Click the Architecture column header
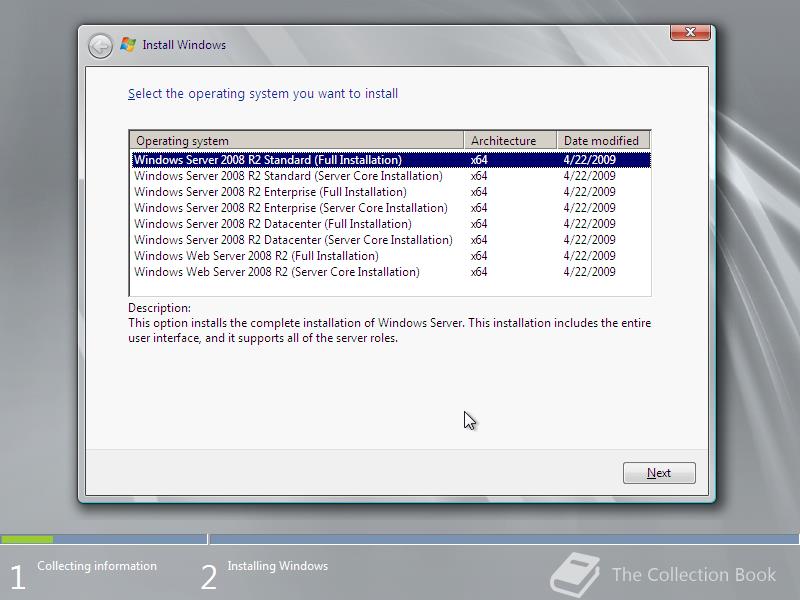The image size is (800, 600). [x=510, y=140]
